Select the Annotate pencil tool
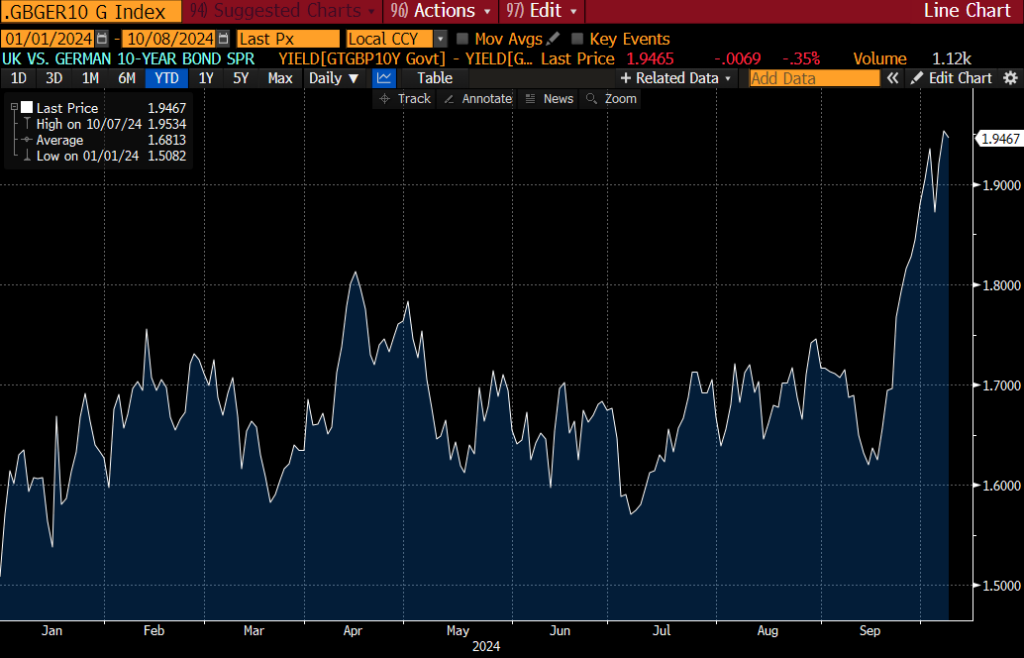1024x658 pixels. click(x=477, y=98)
